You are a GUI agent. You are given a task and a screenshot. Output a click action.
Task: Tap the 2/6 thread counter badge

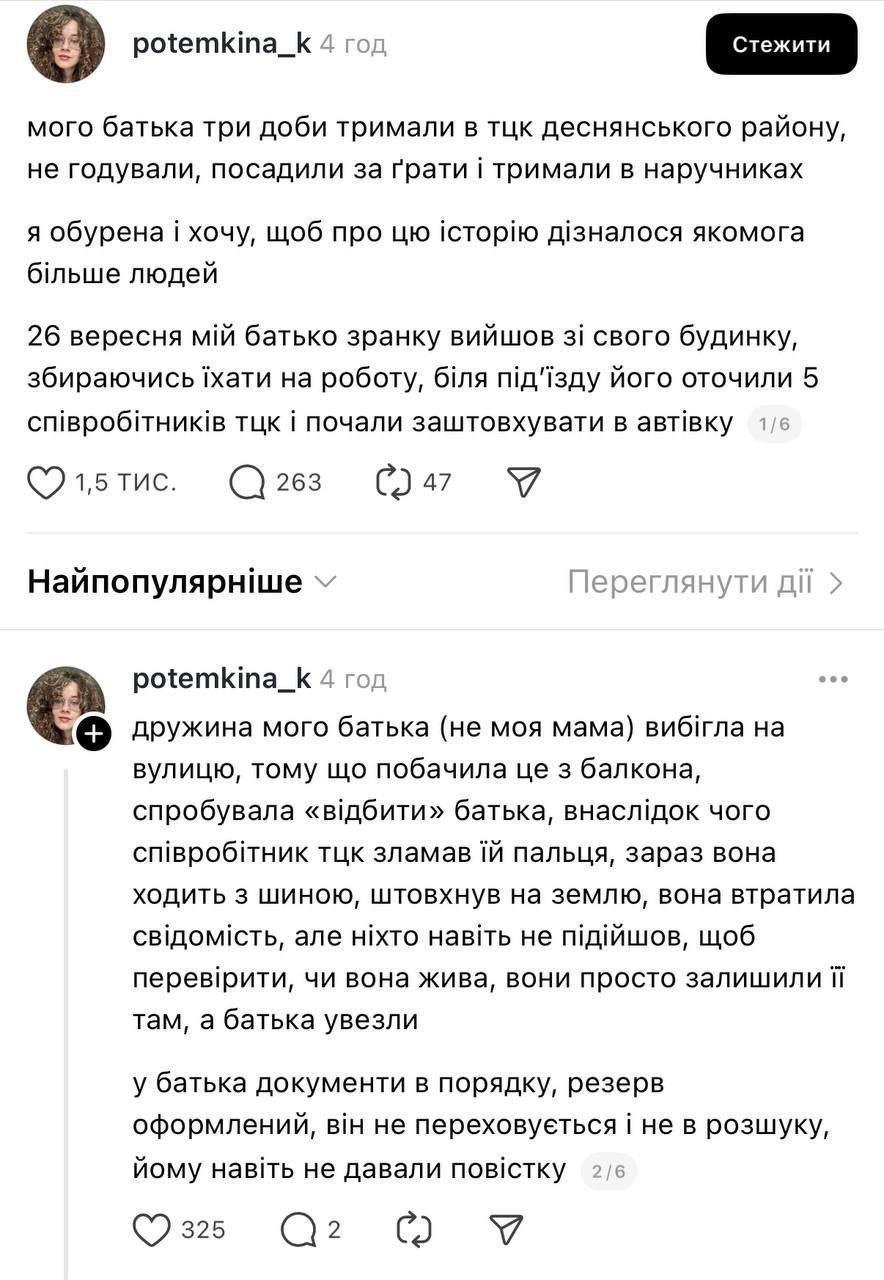point(608,1171)
